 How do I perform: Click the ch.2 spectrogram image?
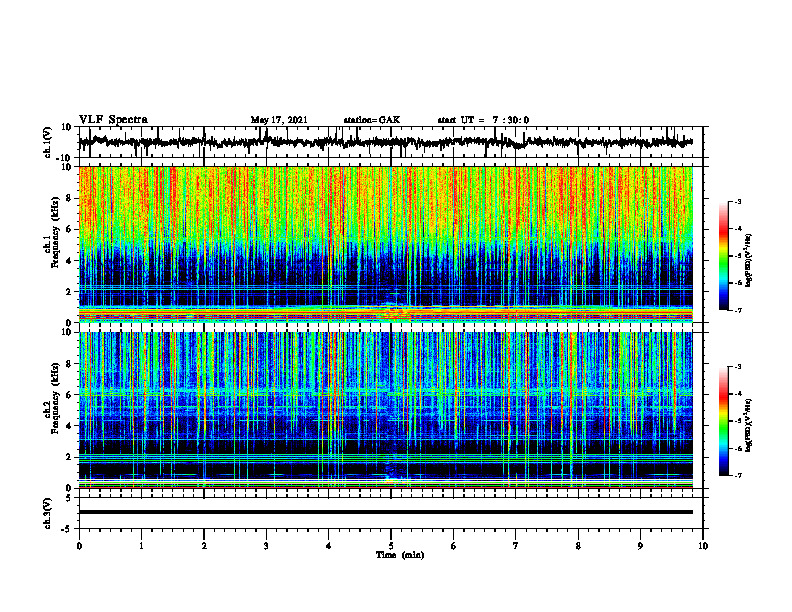(x=386, y=410)
